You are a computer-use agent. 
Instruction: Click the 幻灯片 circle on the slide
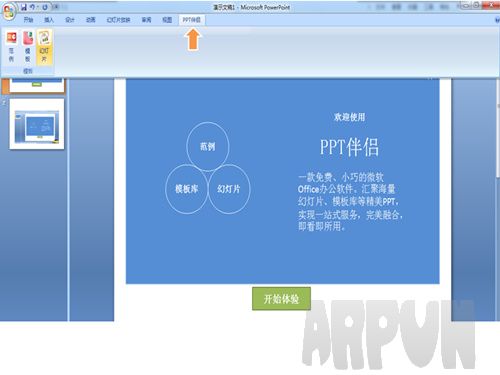229,189
